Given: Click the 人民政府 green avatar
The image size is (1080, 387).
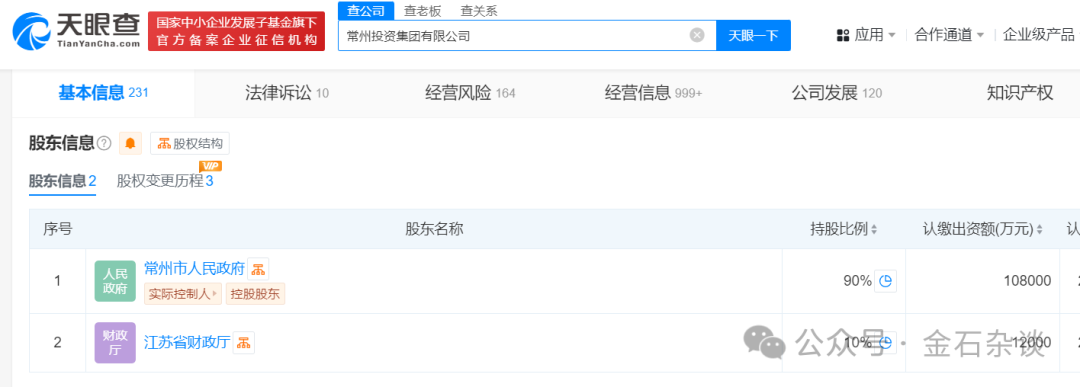Looking at the screenshot, I should [x=115, y=281].
